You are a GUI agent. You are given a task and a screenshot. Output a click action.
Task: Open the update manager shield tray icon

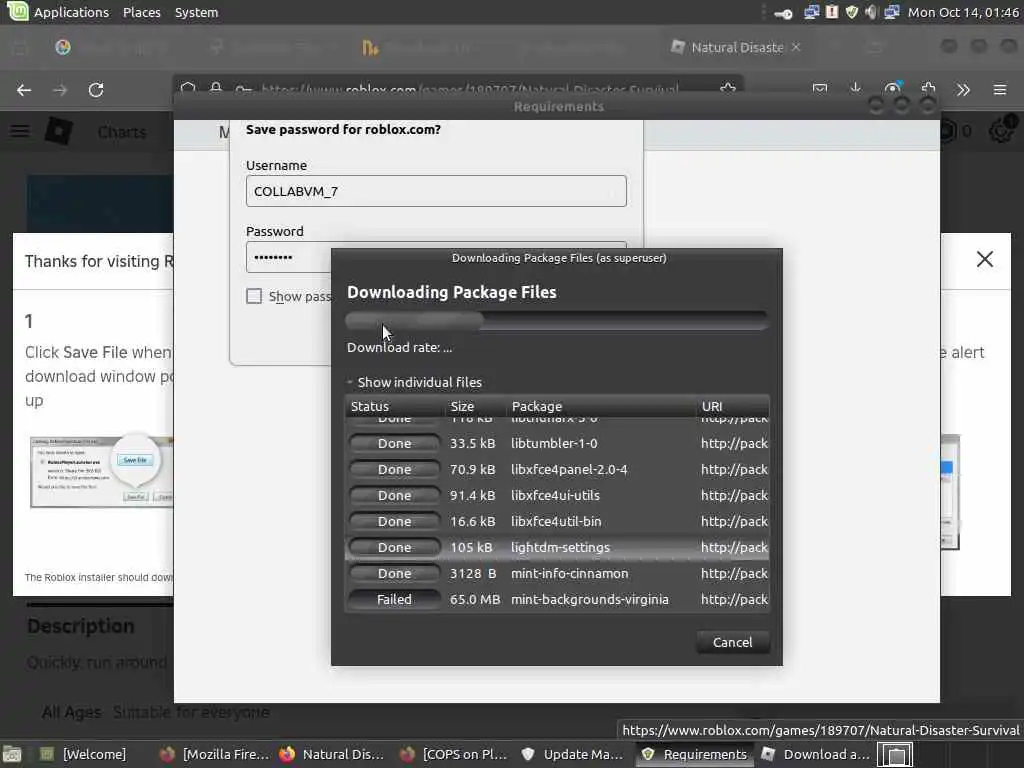coord(851,12)
